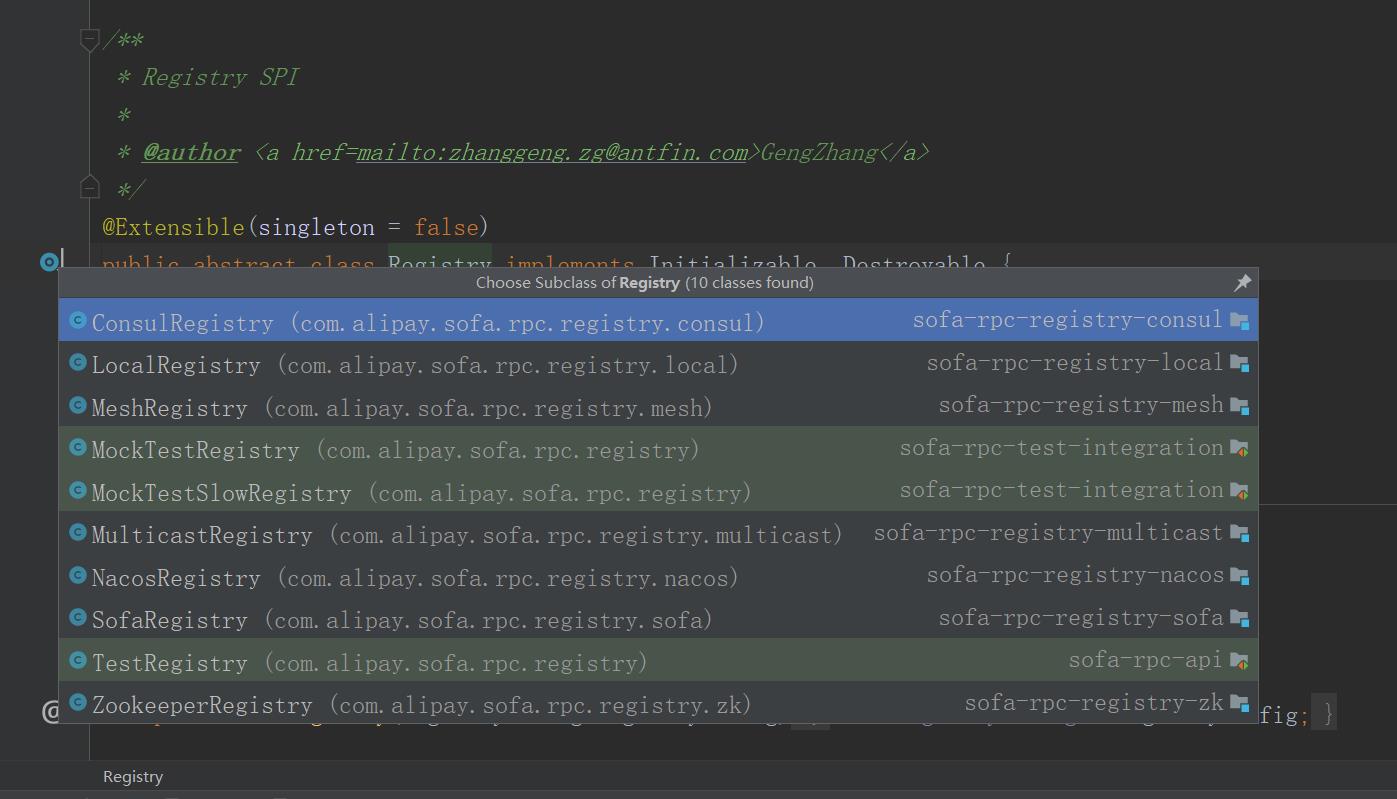Click sofa-rpc-registry-local module name
This screenshot has height=799, width=1397.
1074,363
